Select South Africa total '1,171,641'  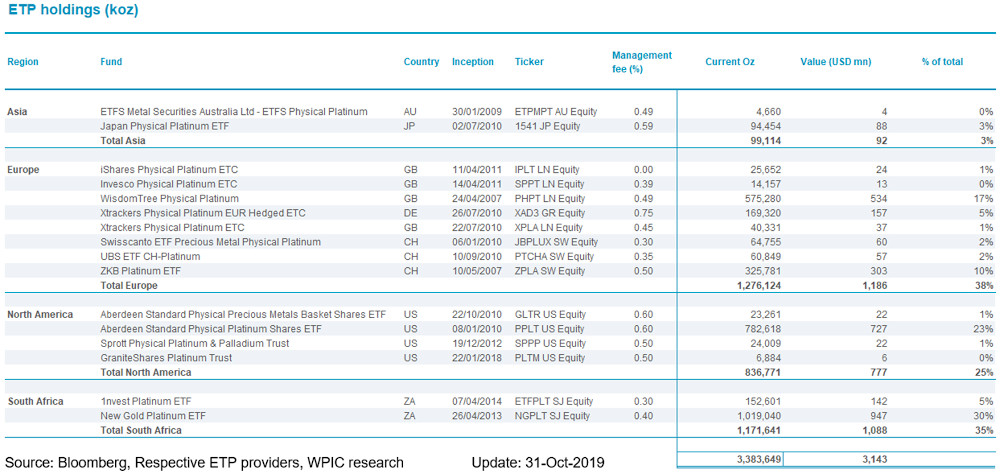760,431
